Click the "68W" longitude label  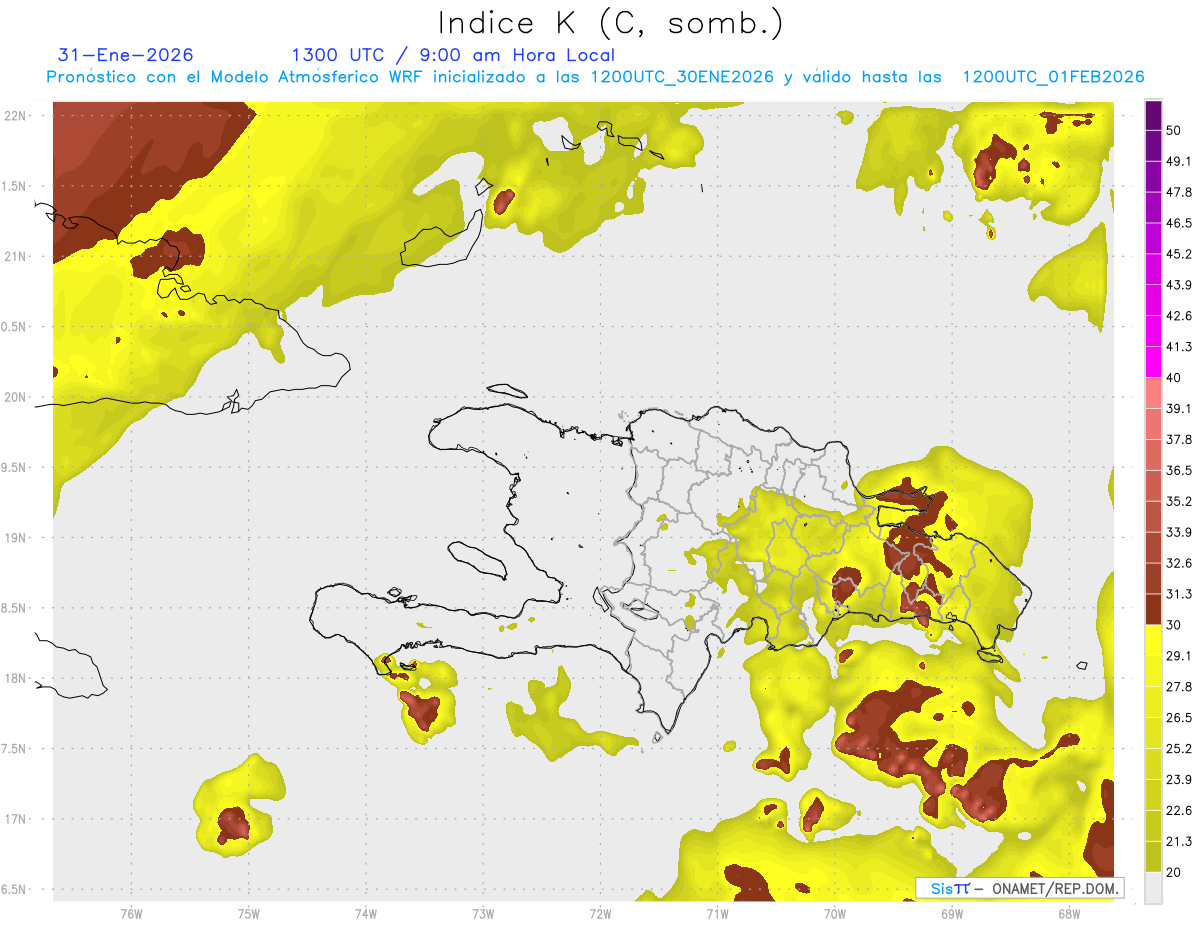1068,913
